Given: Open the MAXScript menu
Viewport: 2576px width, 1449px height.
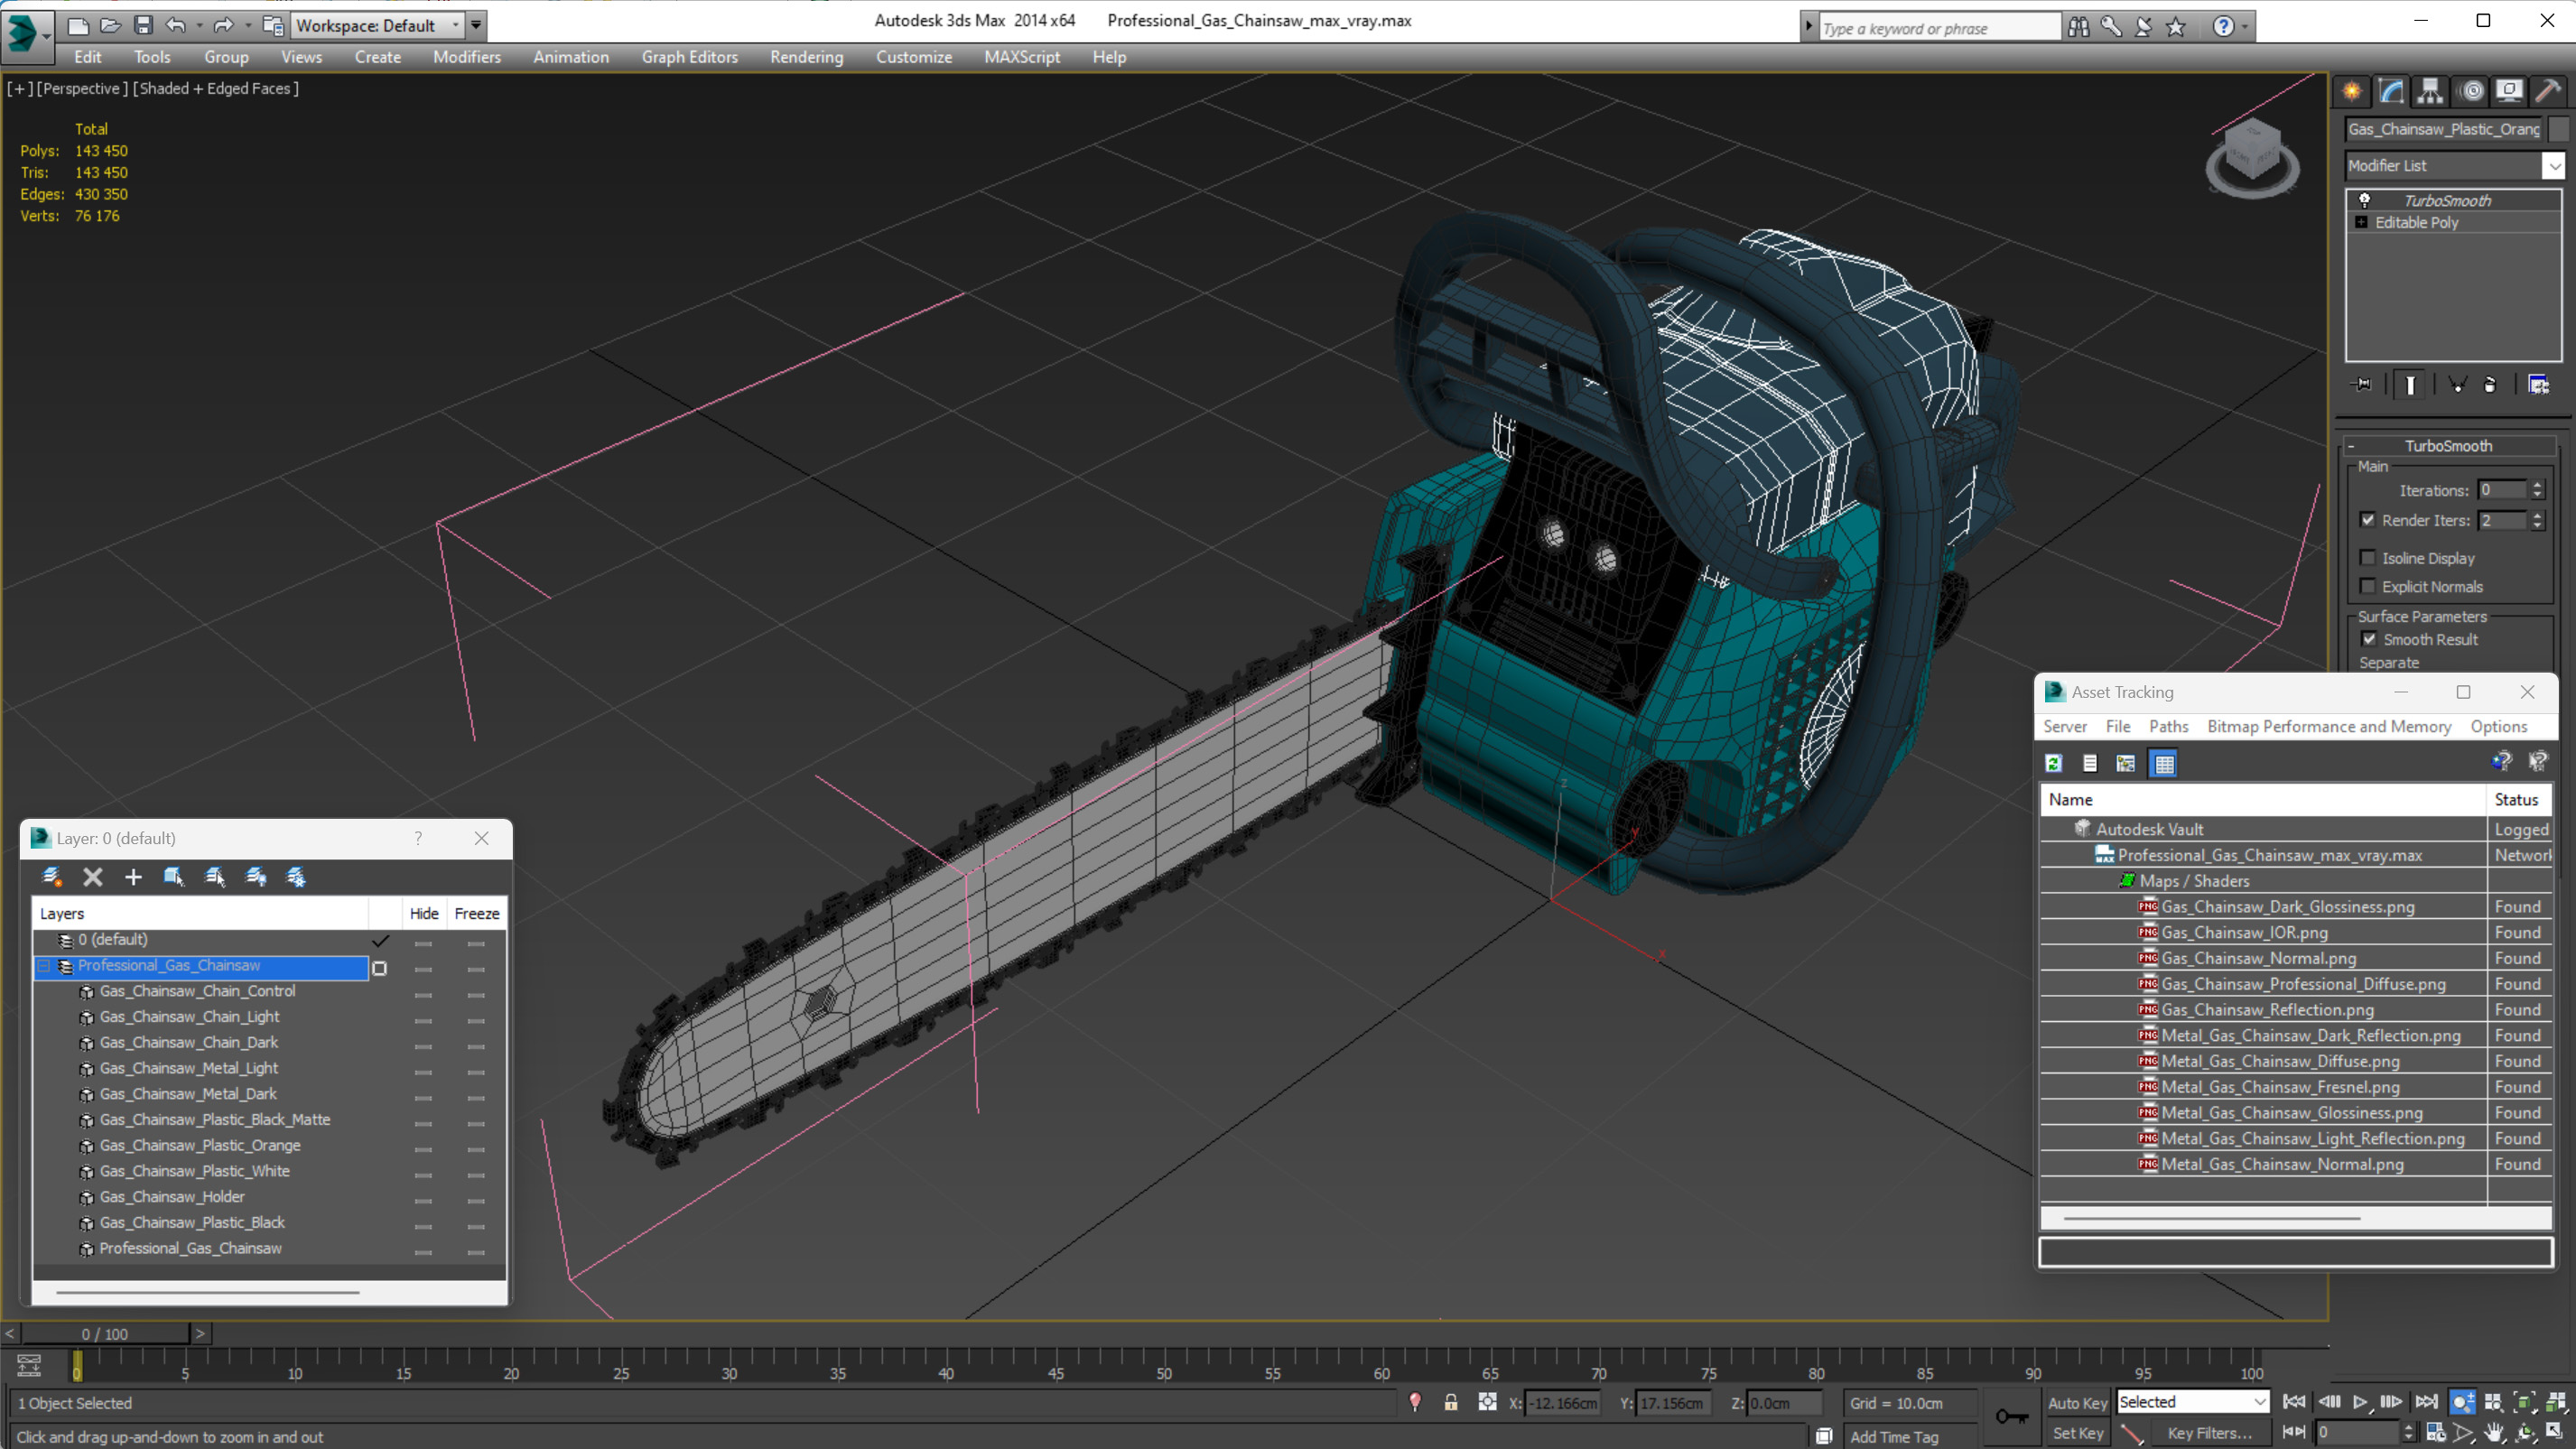Looking at the screenshot, I should [1021, 57].
